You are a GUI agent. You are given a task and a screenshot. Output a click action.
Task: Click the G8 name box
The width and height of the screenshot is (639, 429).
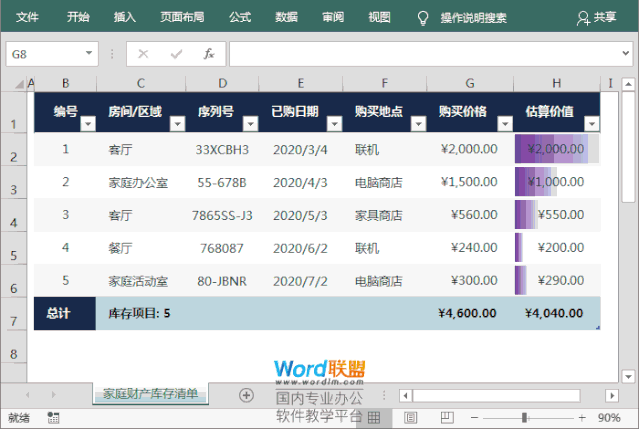coord(45,54)
